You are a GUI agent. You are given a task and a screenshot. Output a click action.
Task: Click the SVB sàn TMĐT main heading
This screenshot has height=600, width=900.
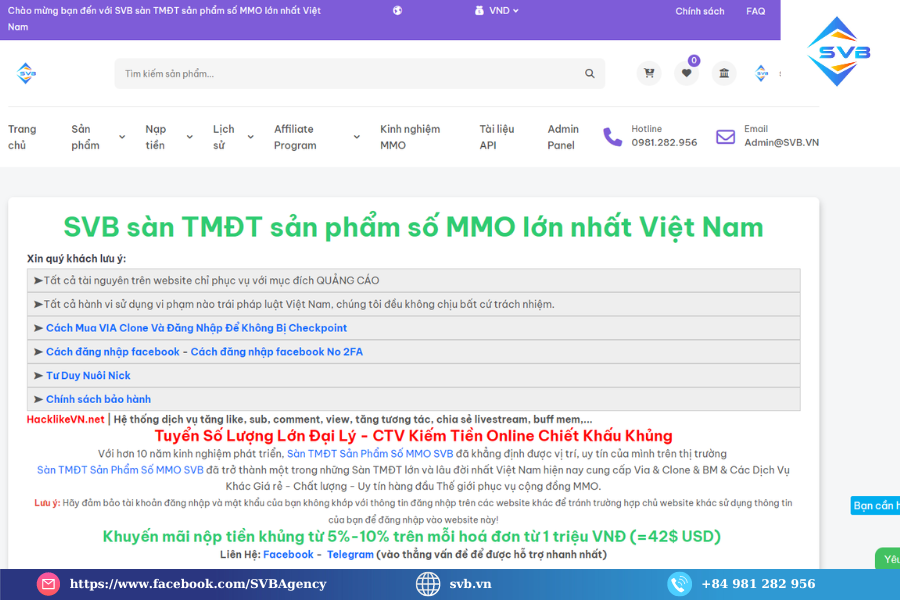point(413,227)
